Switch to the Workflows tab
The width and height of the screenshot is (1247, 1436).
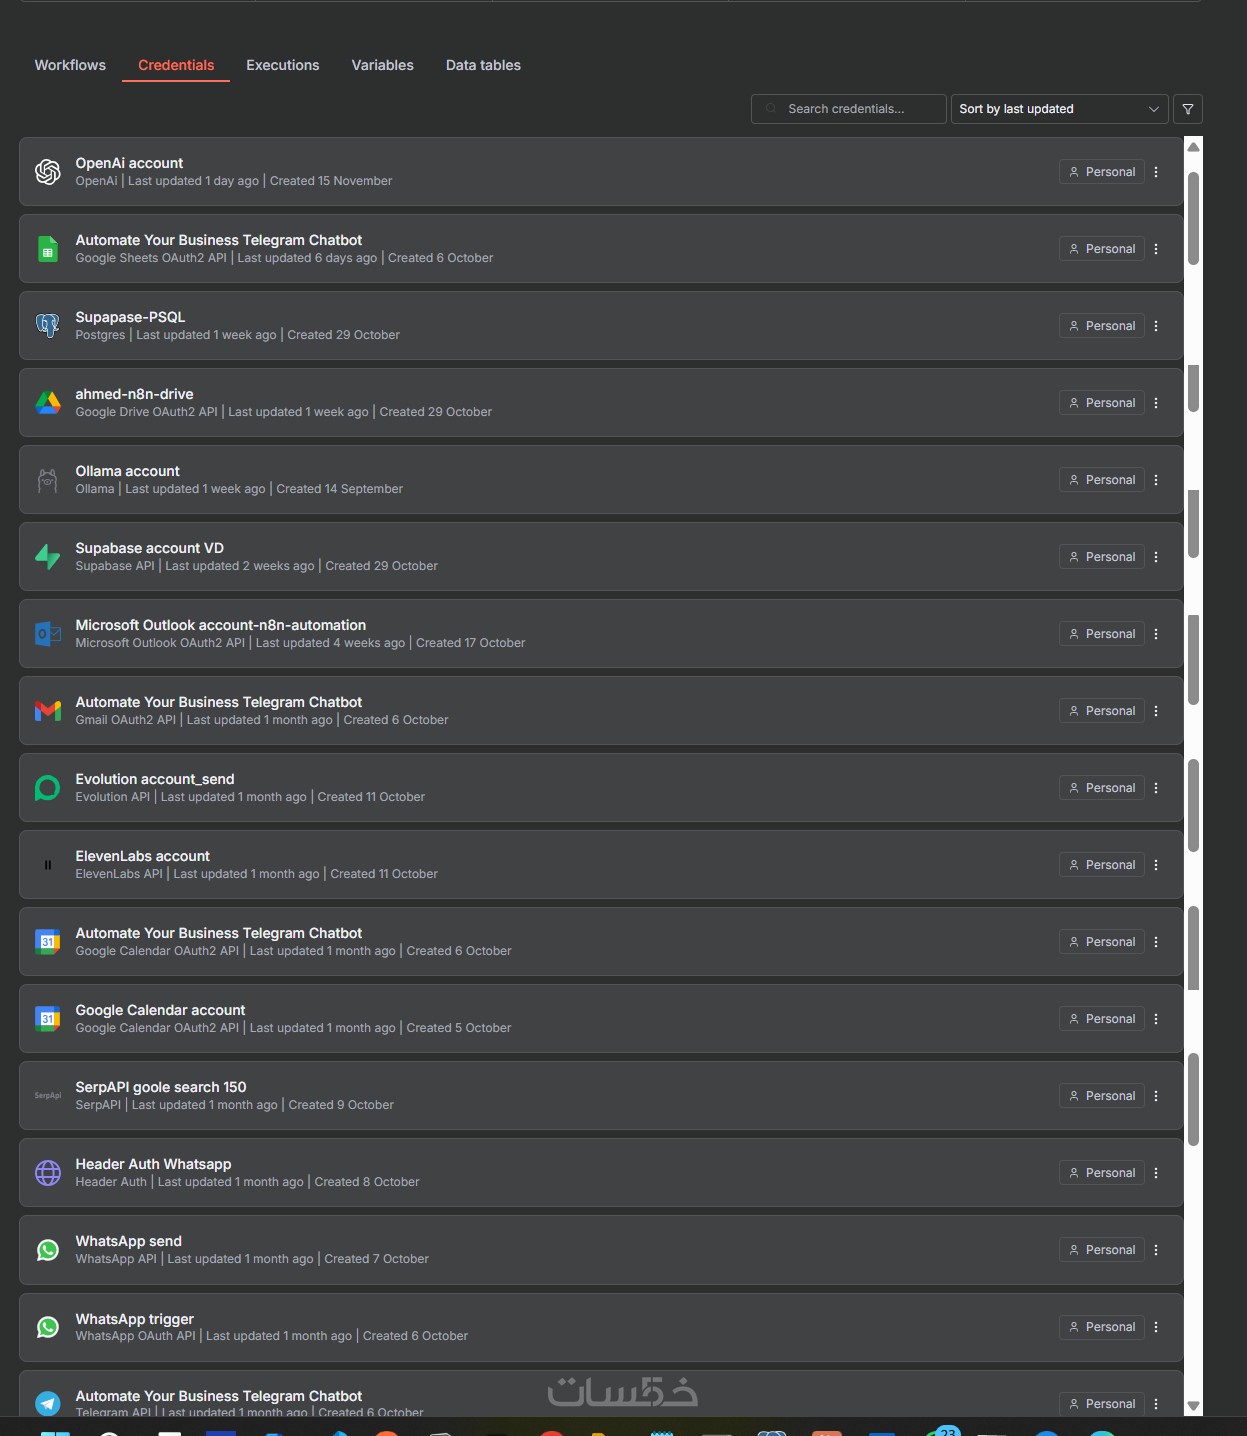click(70, 65)
